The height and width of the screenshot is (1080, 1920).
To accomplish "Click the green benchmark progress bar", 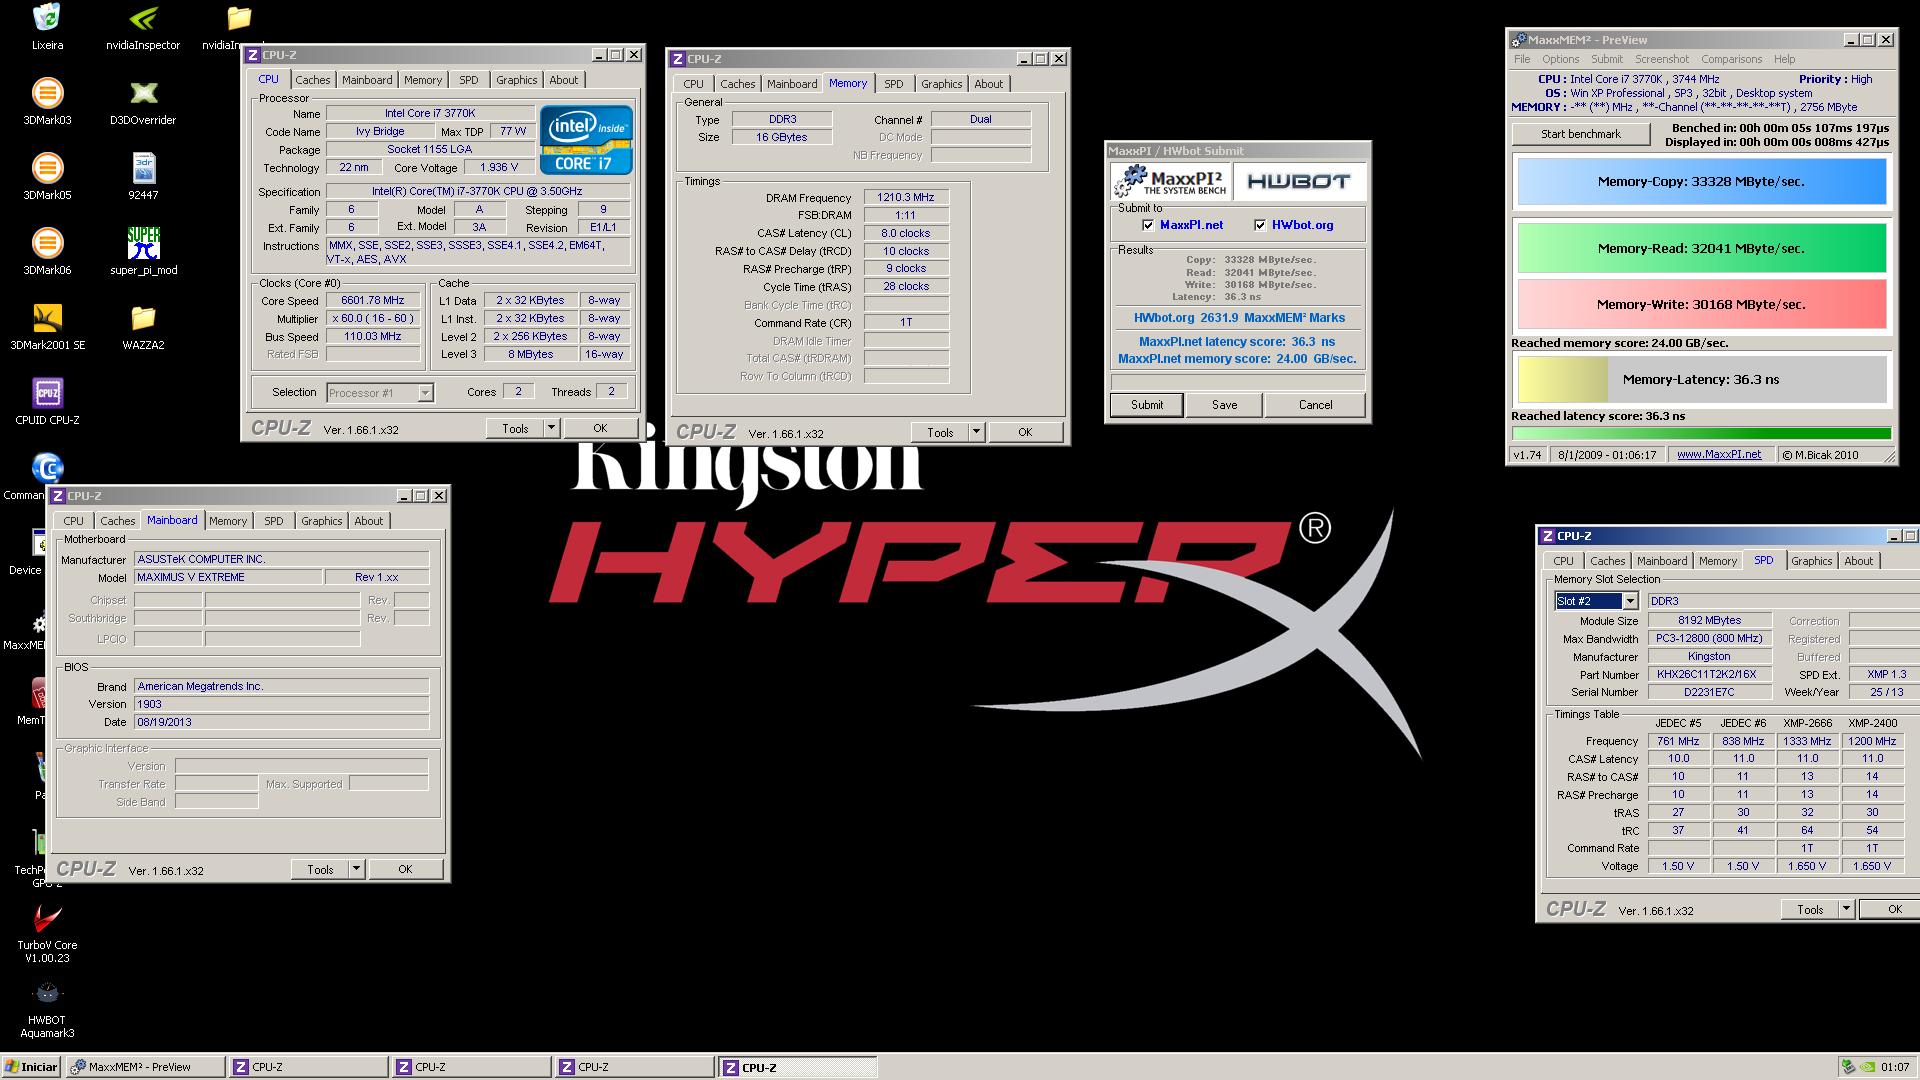I will [1701, 433].
